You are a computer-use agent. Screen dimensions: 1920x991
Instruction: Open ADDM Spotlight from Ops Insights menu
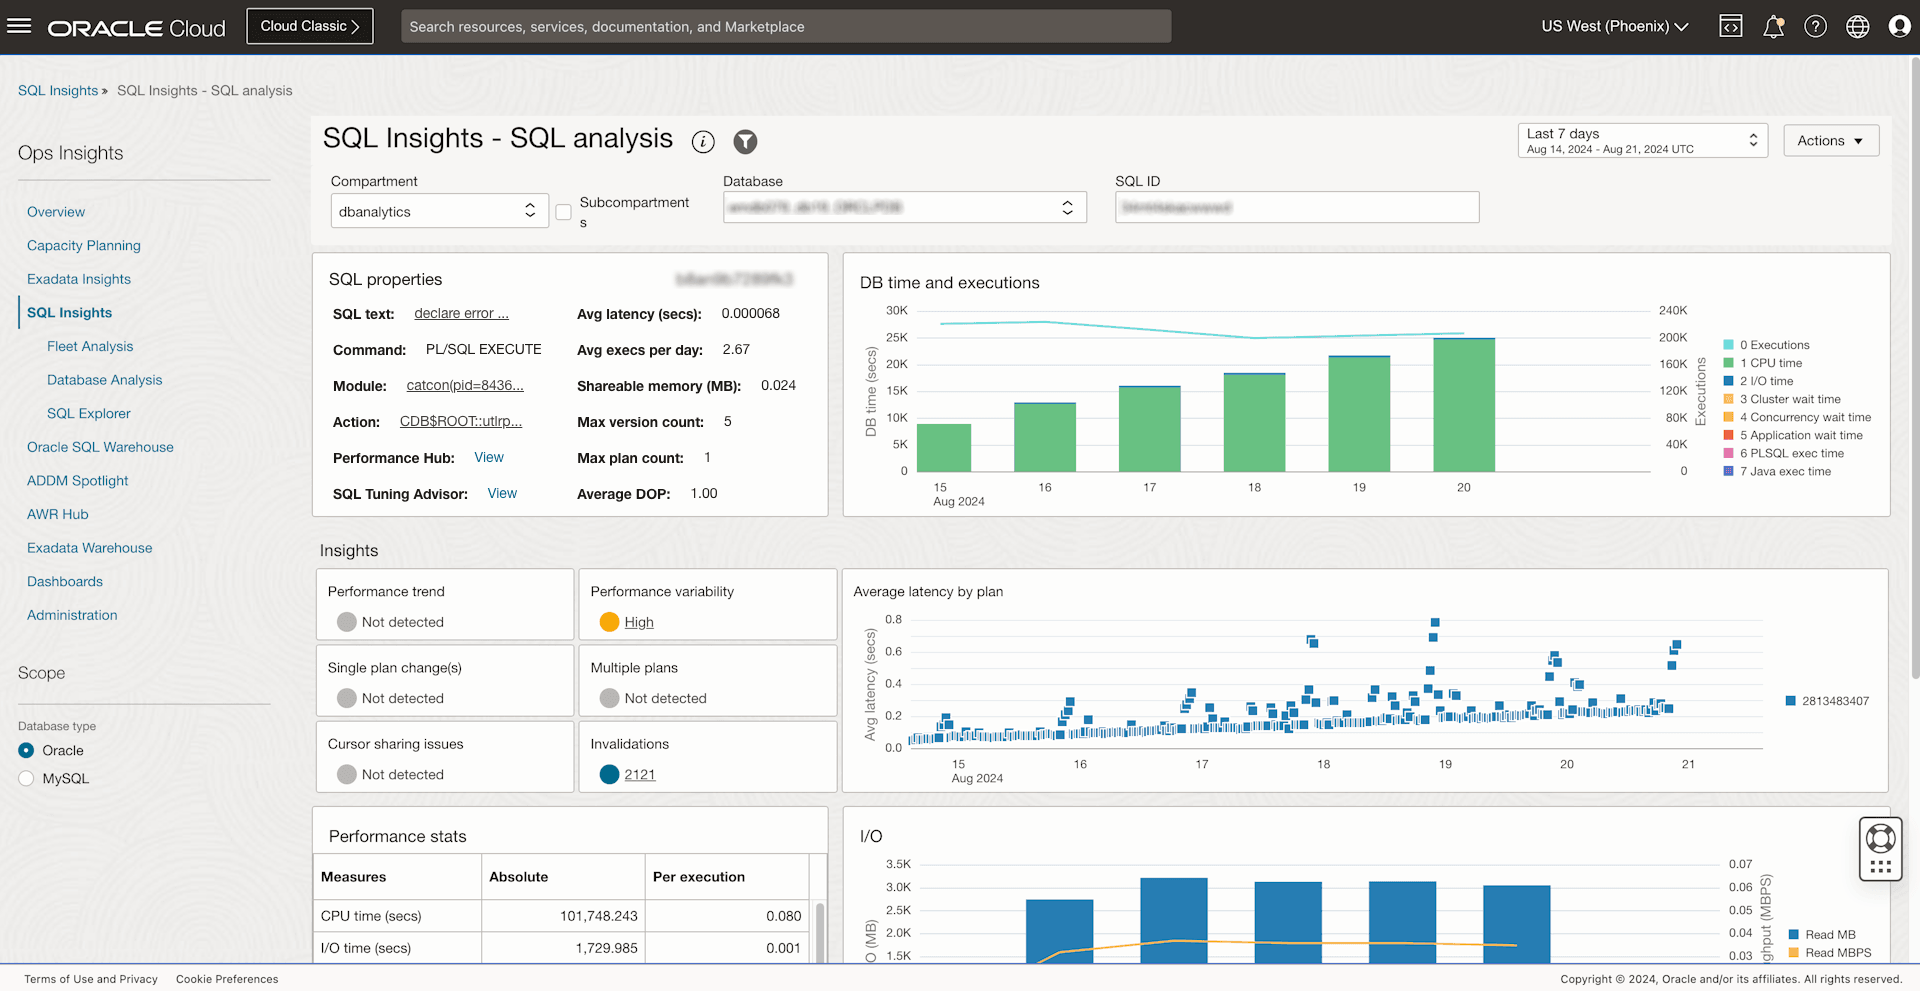[x=78, y=480]
